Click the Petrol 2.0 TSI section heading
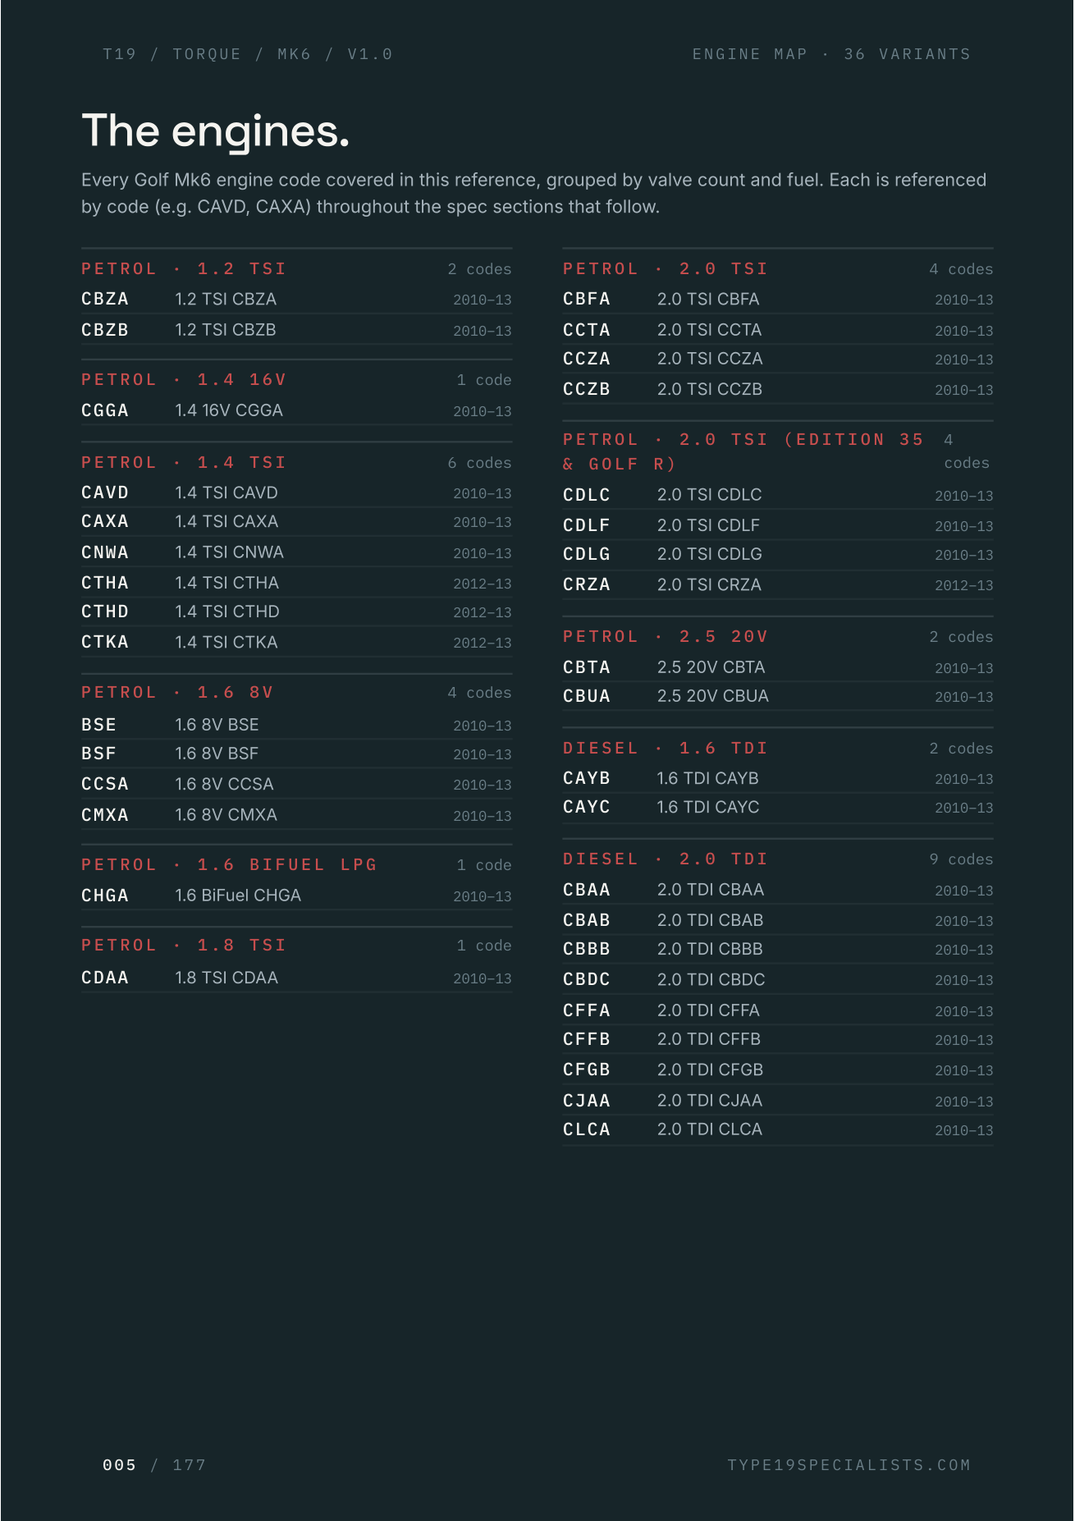This screenshot has width=1075, height=1521. (666, 269)
